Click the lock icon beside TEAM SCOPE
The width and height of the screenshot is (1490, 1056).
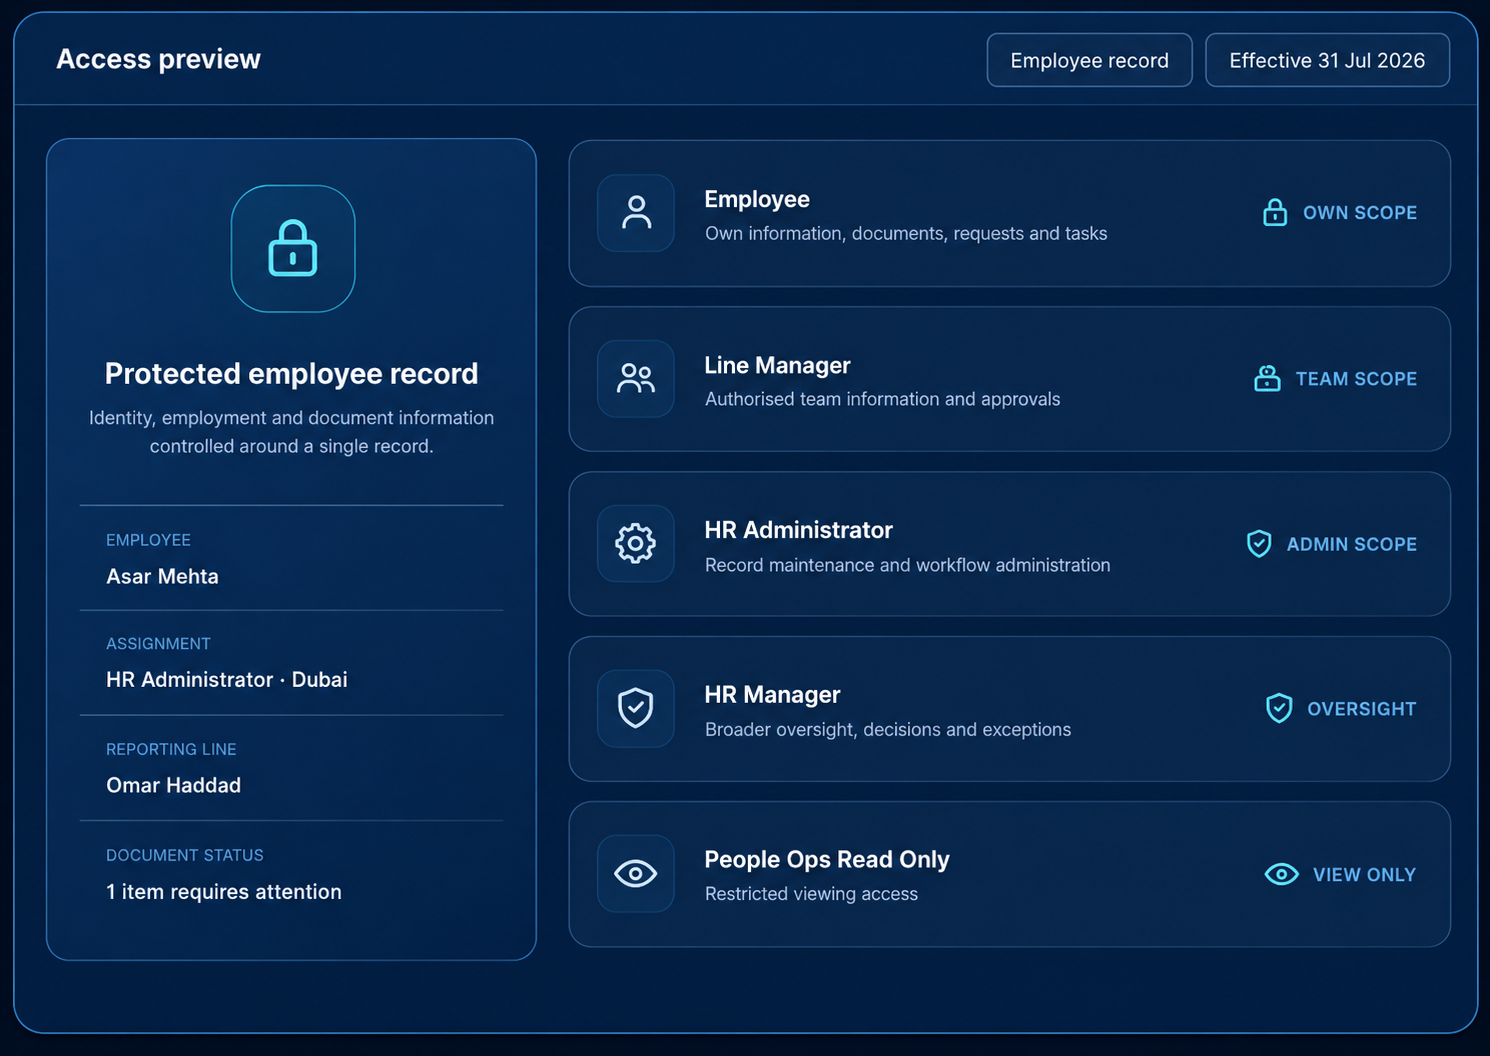tap(1267, 378)
